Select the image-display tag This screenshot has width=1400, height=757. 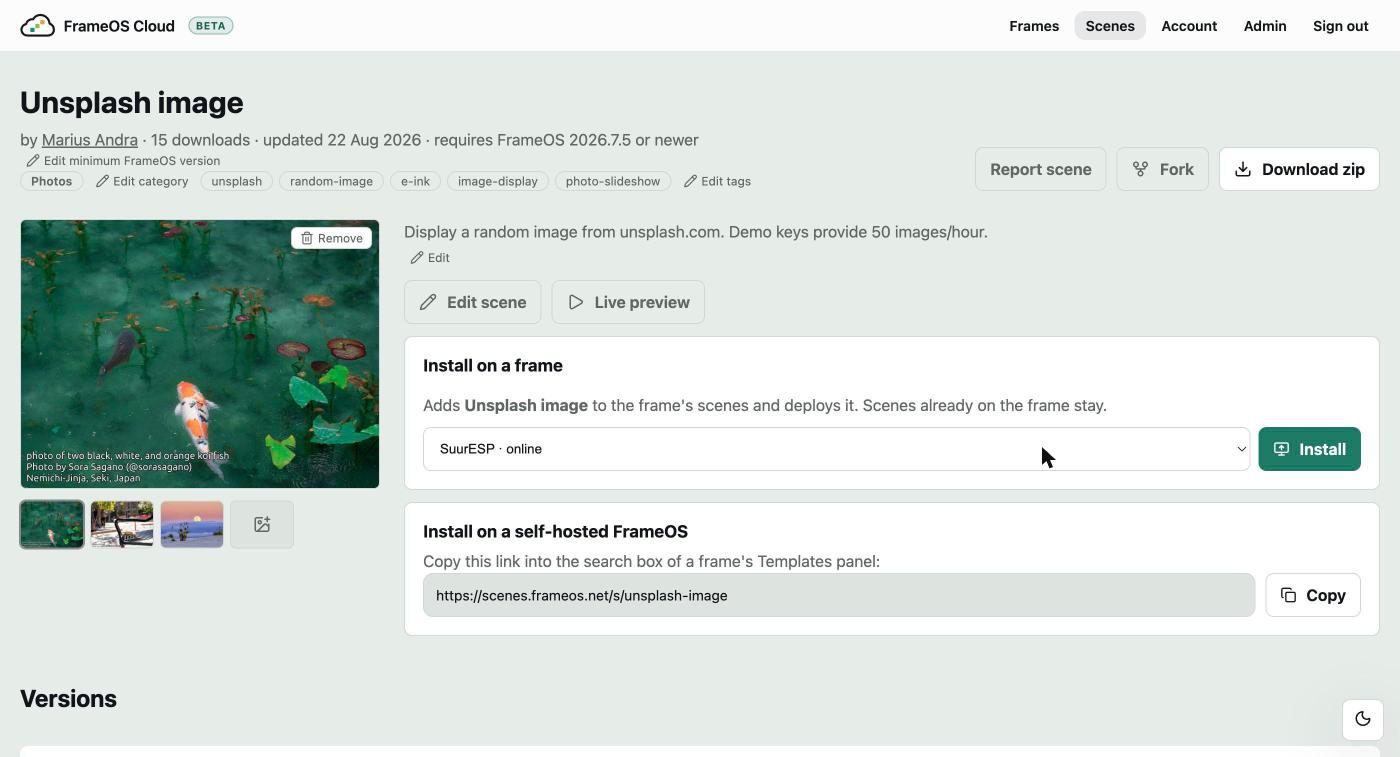[497, 181]
